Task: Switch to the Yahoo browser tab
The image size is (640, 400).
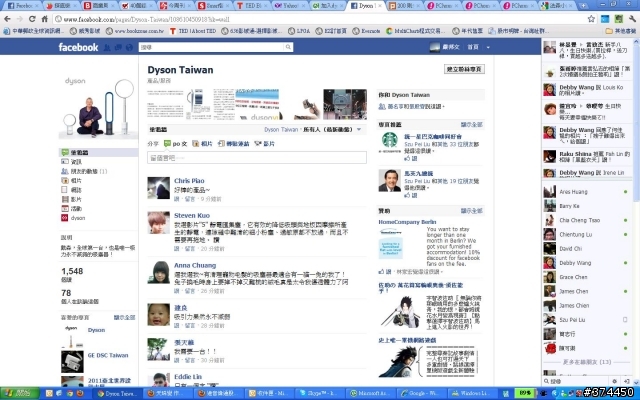Action: point(290,6)
